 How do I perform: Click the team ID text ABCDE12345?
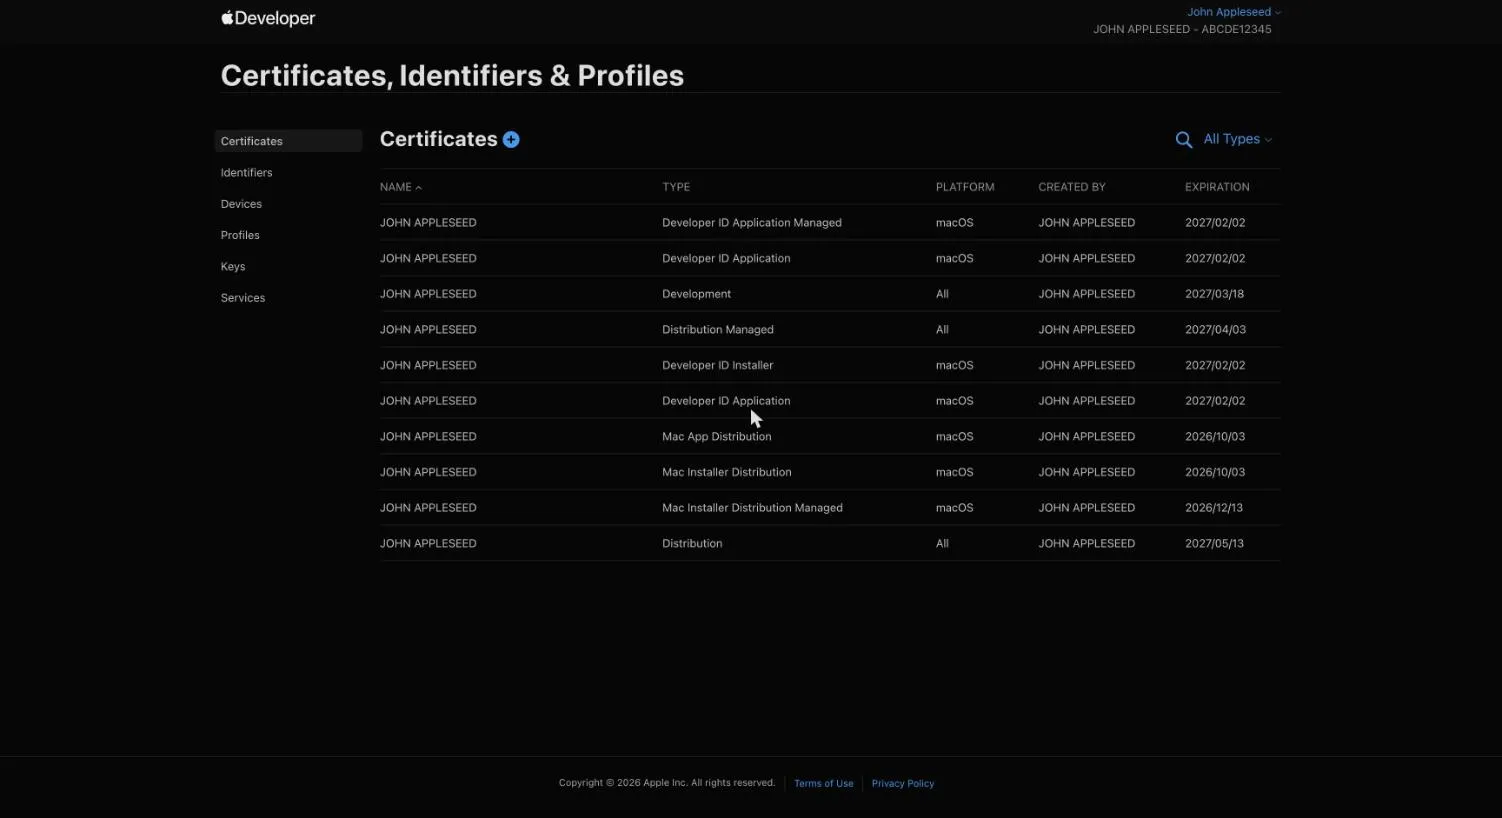click(x=1236, y=30)
